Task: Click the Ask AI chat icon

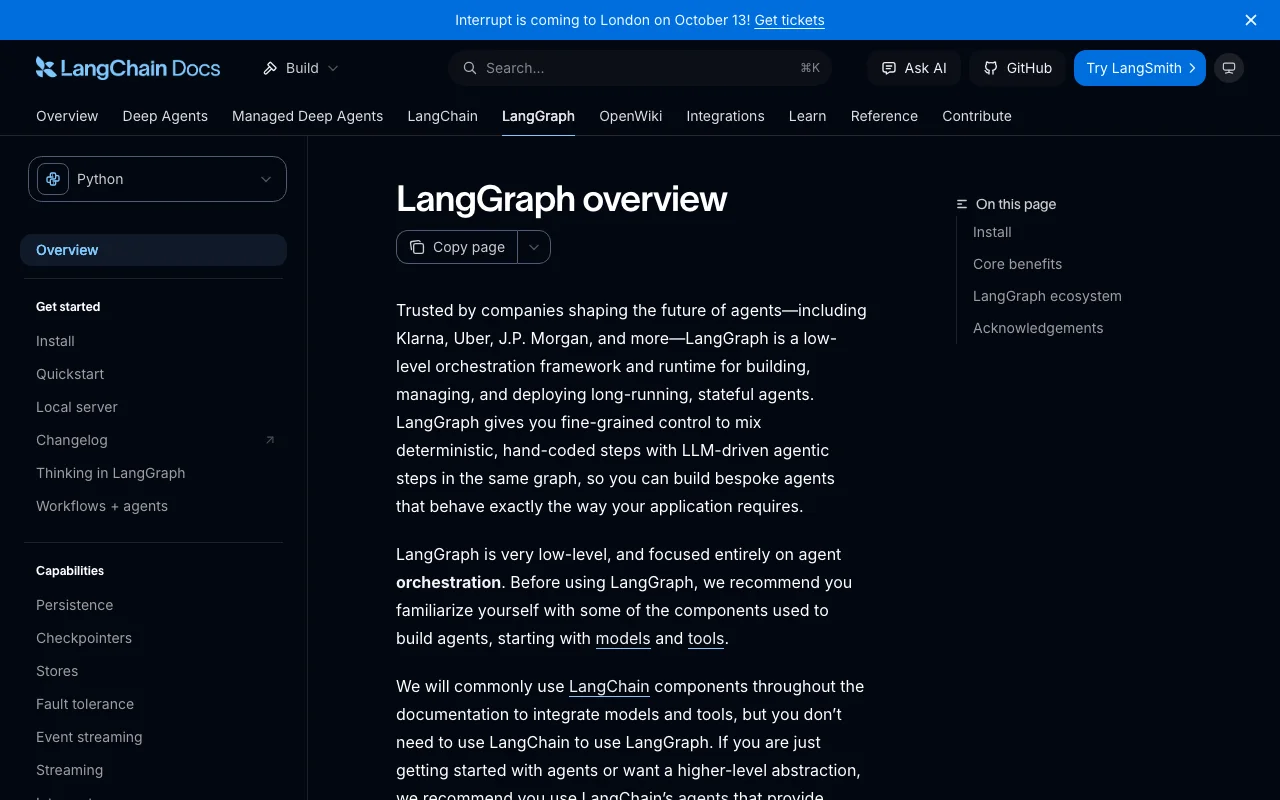Action: (888, 68)
